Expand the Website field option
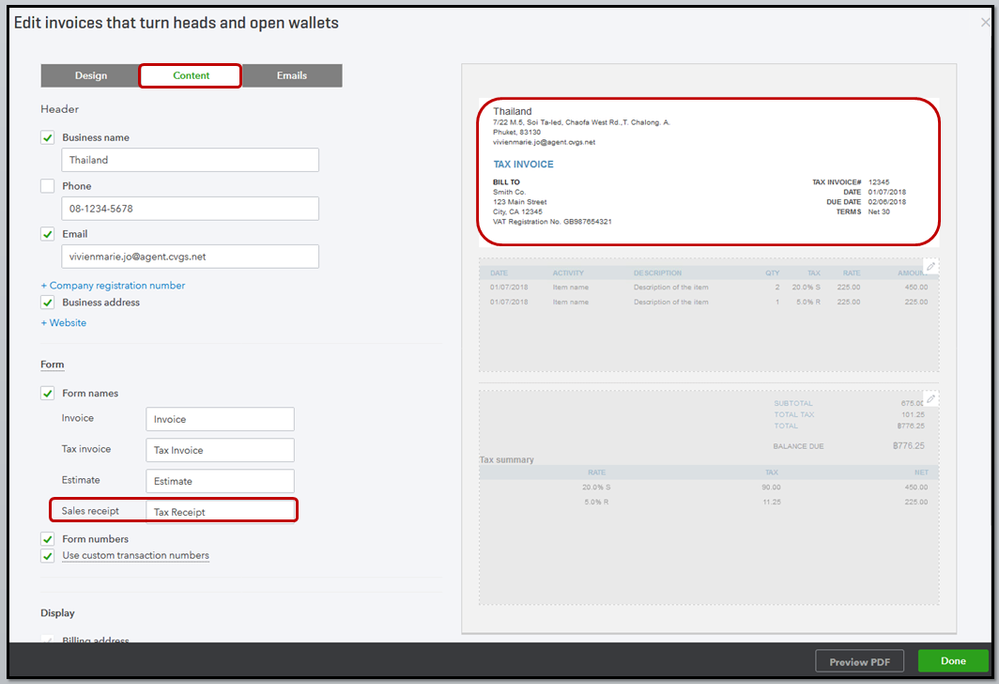Screen dimensions: 999x684 [63, 323]
